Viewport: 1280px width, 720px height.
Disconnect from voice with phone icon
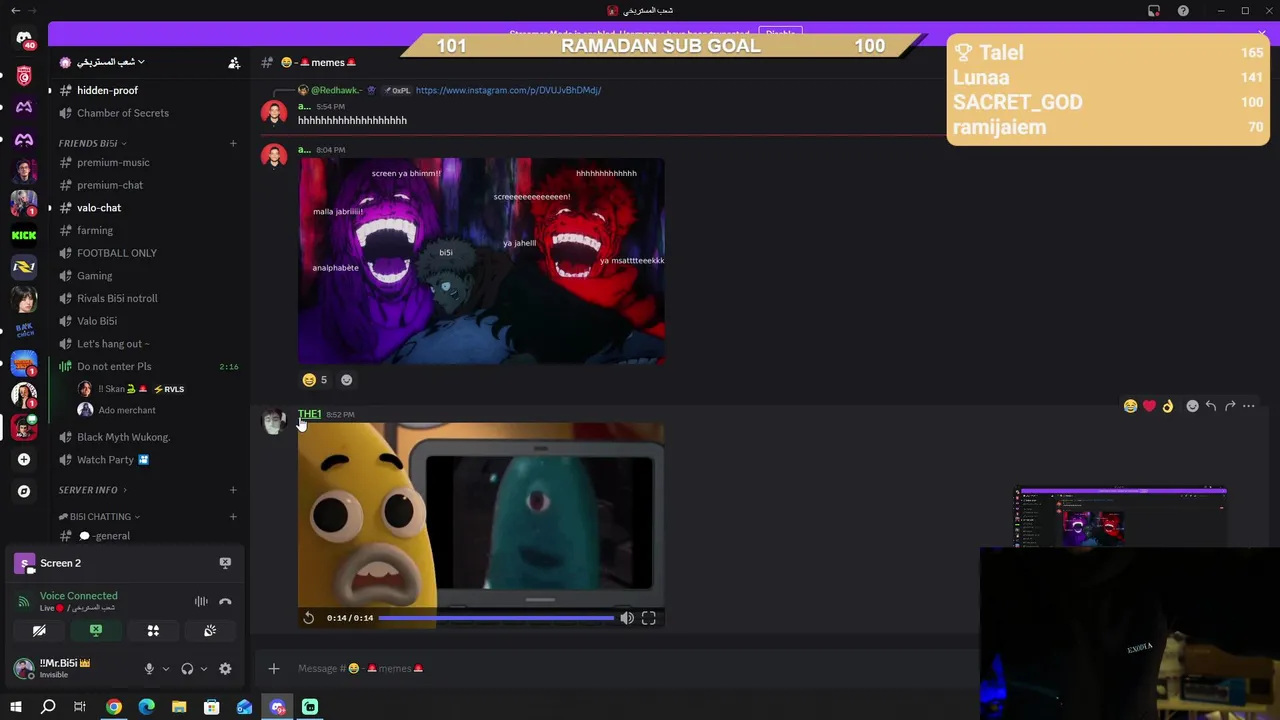pyautogui.click(x=225, y=601)
